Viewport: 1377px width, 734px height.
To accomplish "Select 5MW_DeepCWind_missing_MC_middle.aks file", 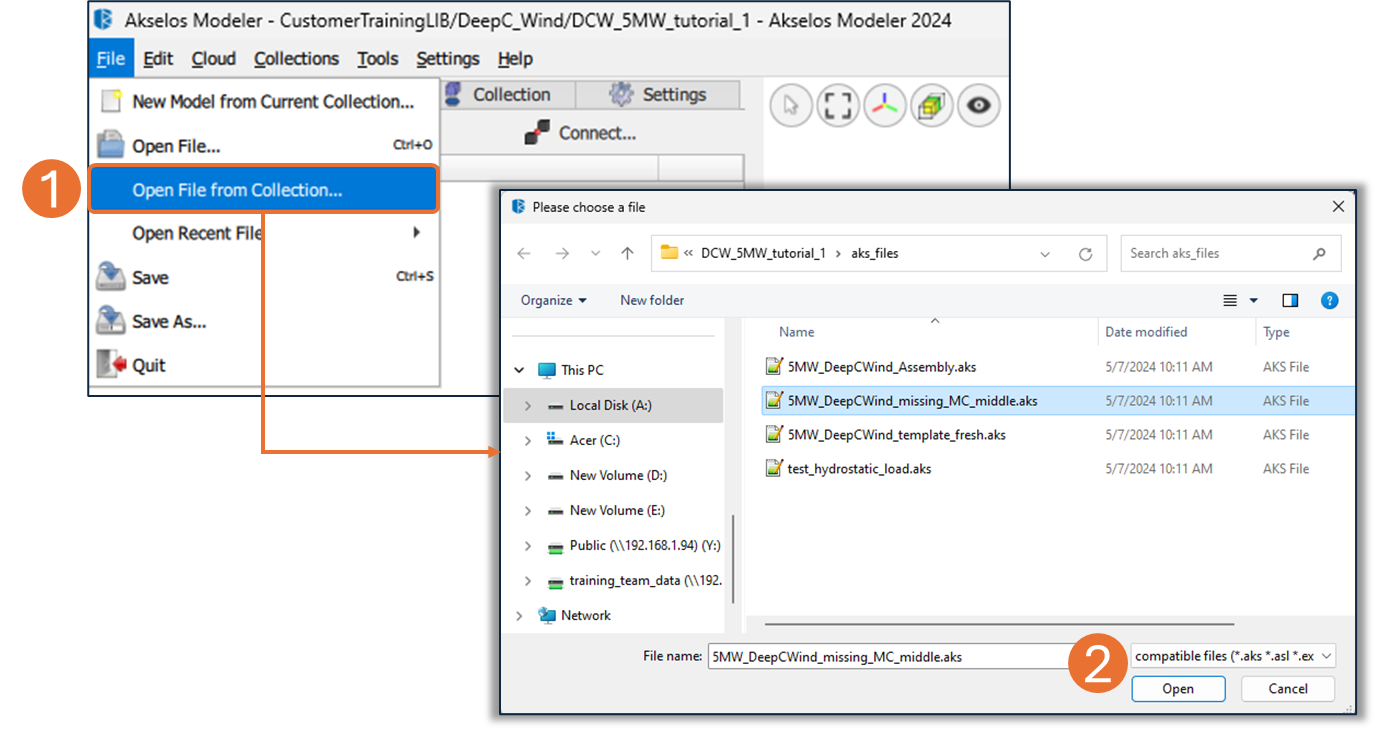I will tap(1056, 401).
